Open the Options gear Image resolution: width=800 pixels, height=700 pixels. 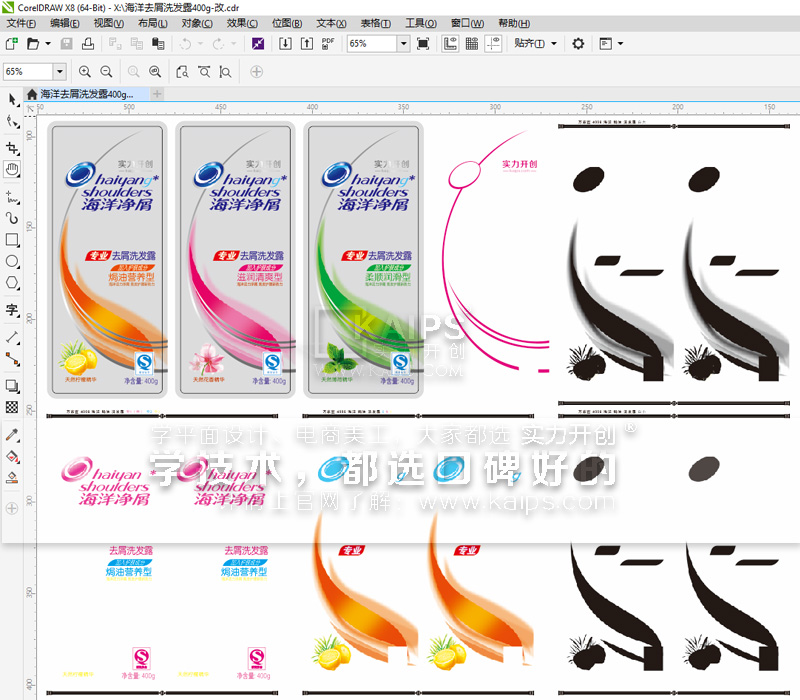tap(578, 44)
